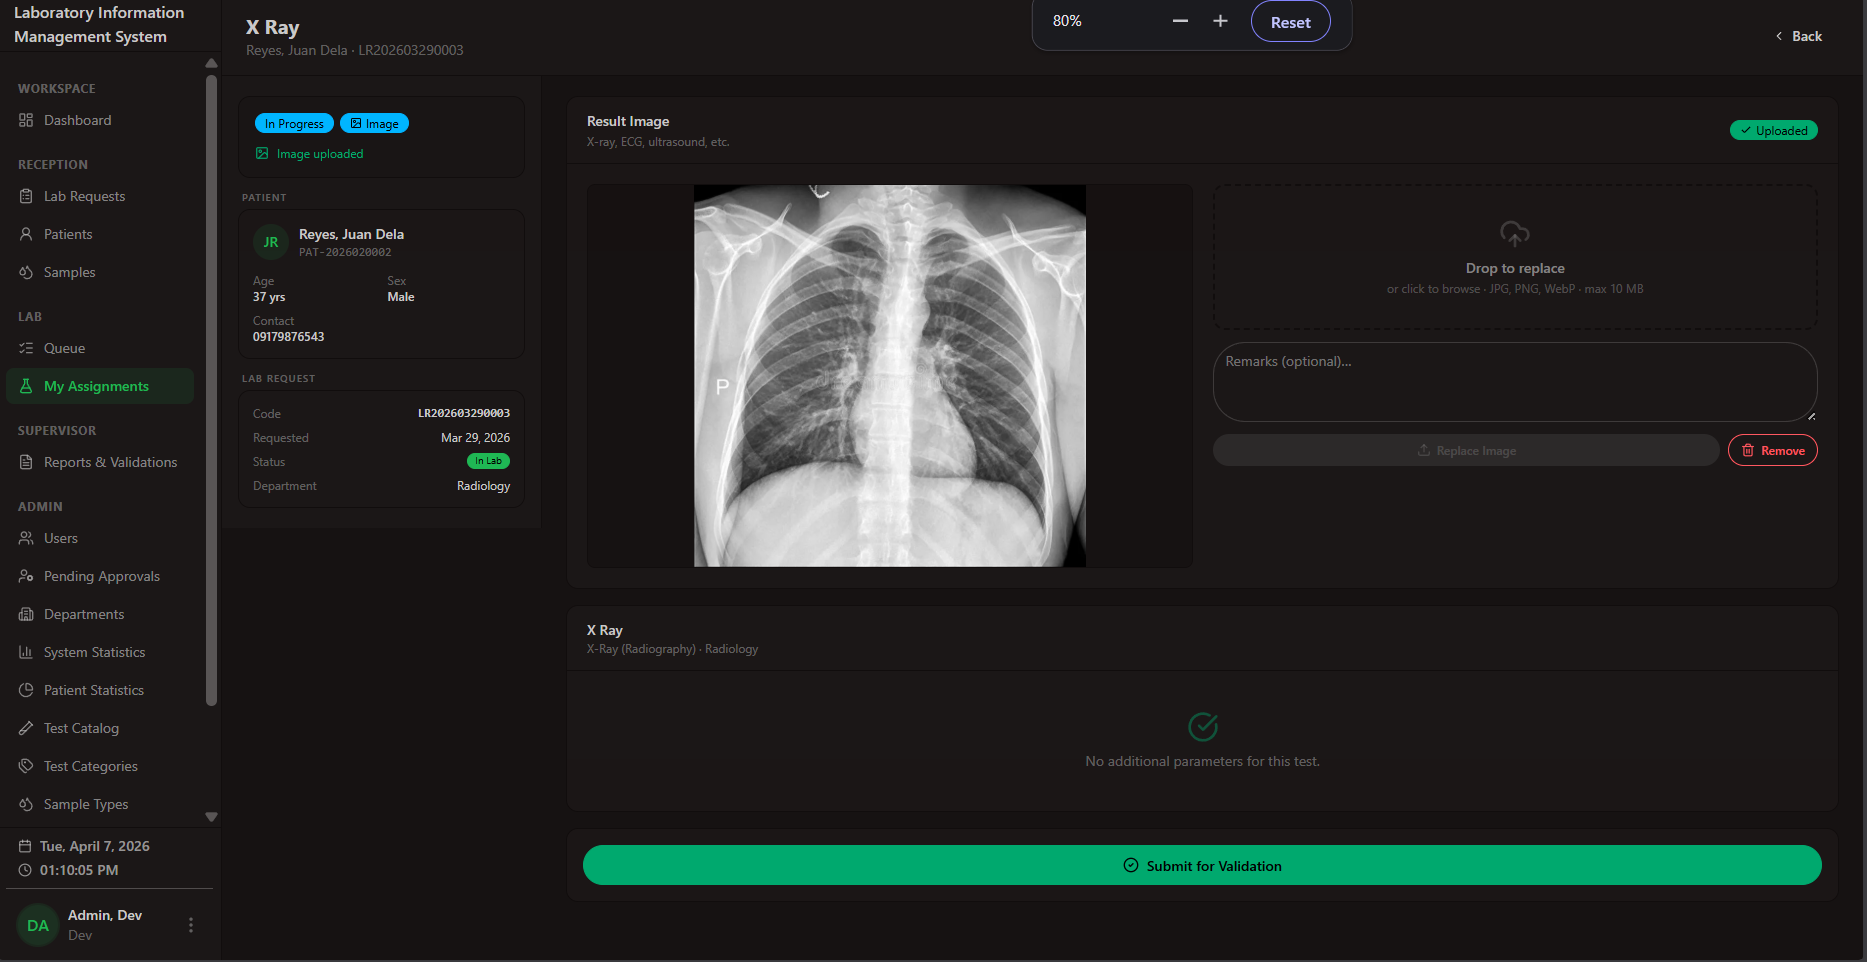Image resolution: width=1867 pixels, height=962 pixels.
Task: Click the 80% zoom value
Action: (x=1067, y=21)
